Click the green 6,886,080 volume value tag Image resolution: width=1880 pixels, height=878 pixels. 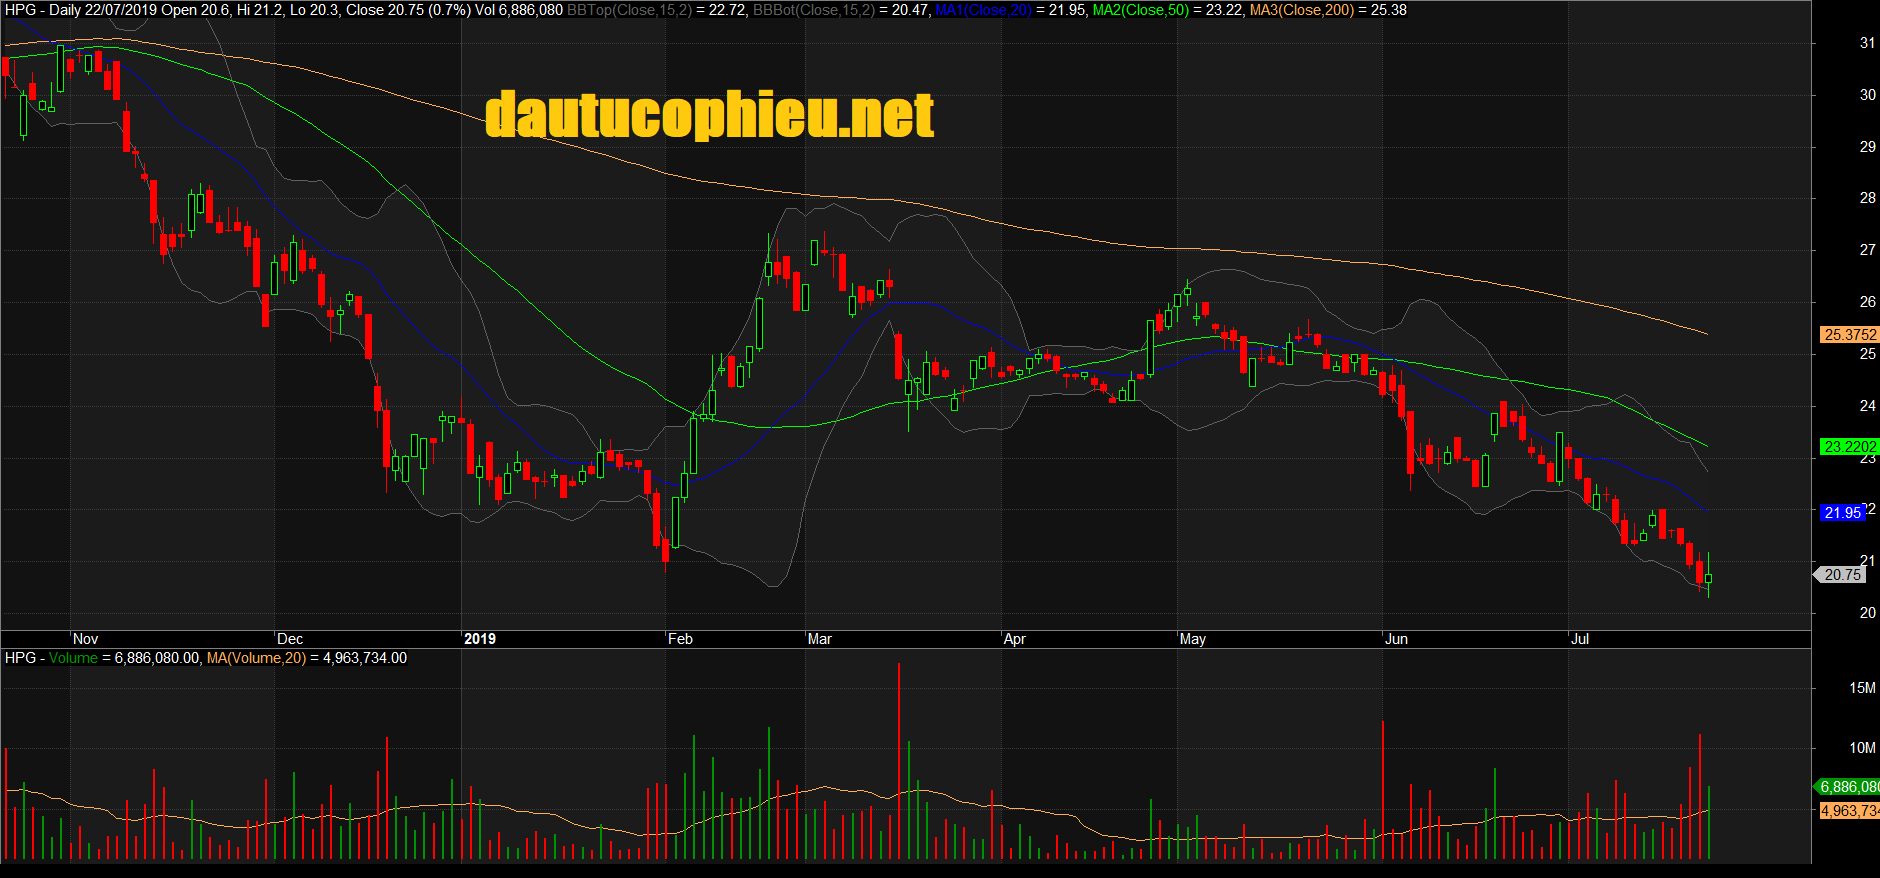pos(1848,787)
